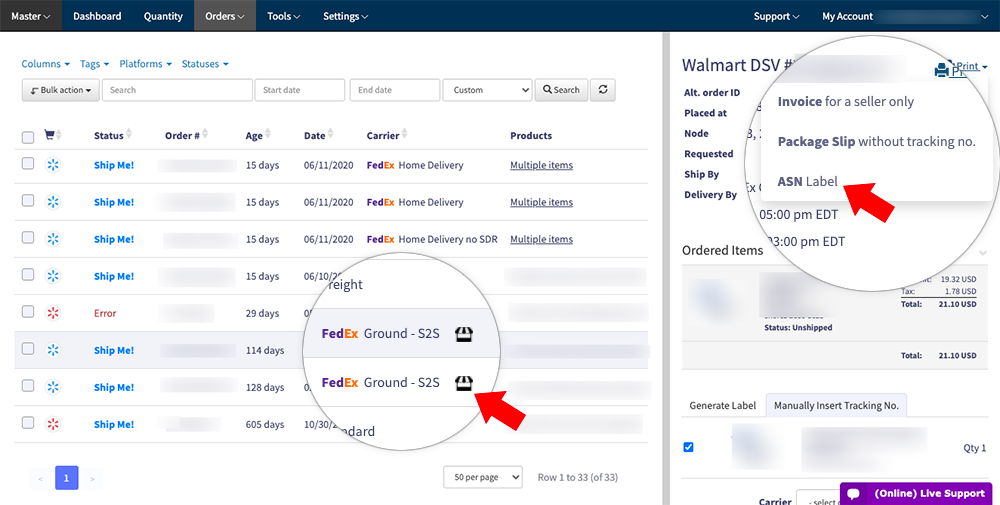Viewport: 1000px width, 505px height.
Task: Click Walmart icon on the Error row
Action: click(x=53, y=313)
